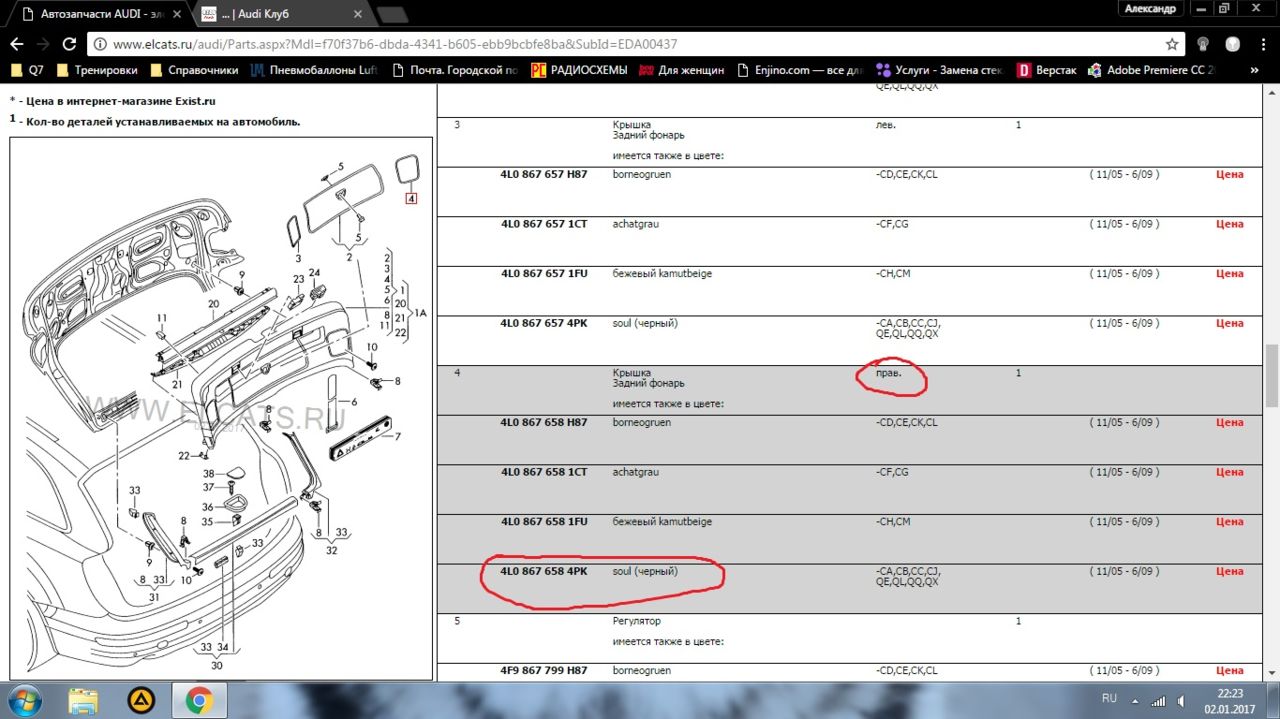Click the 'прав.' side label in row 4
The height and width of the screenshot is (719, 1280).
coord(888,373)
